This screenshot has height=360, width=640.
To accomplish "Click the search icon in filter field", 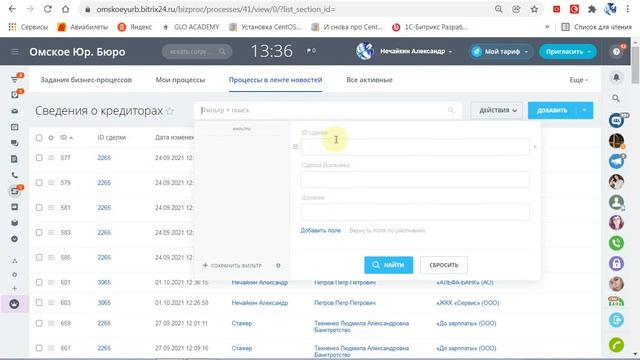I will click(451, 110).
